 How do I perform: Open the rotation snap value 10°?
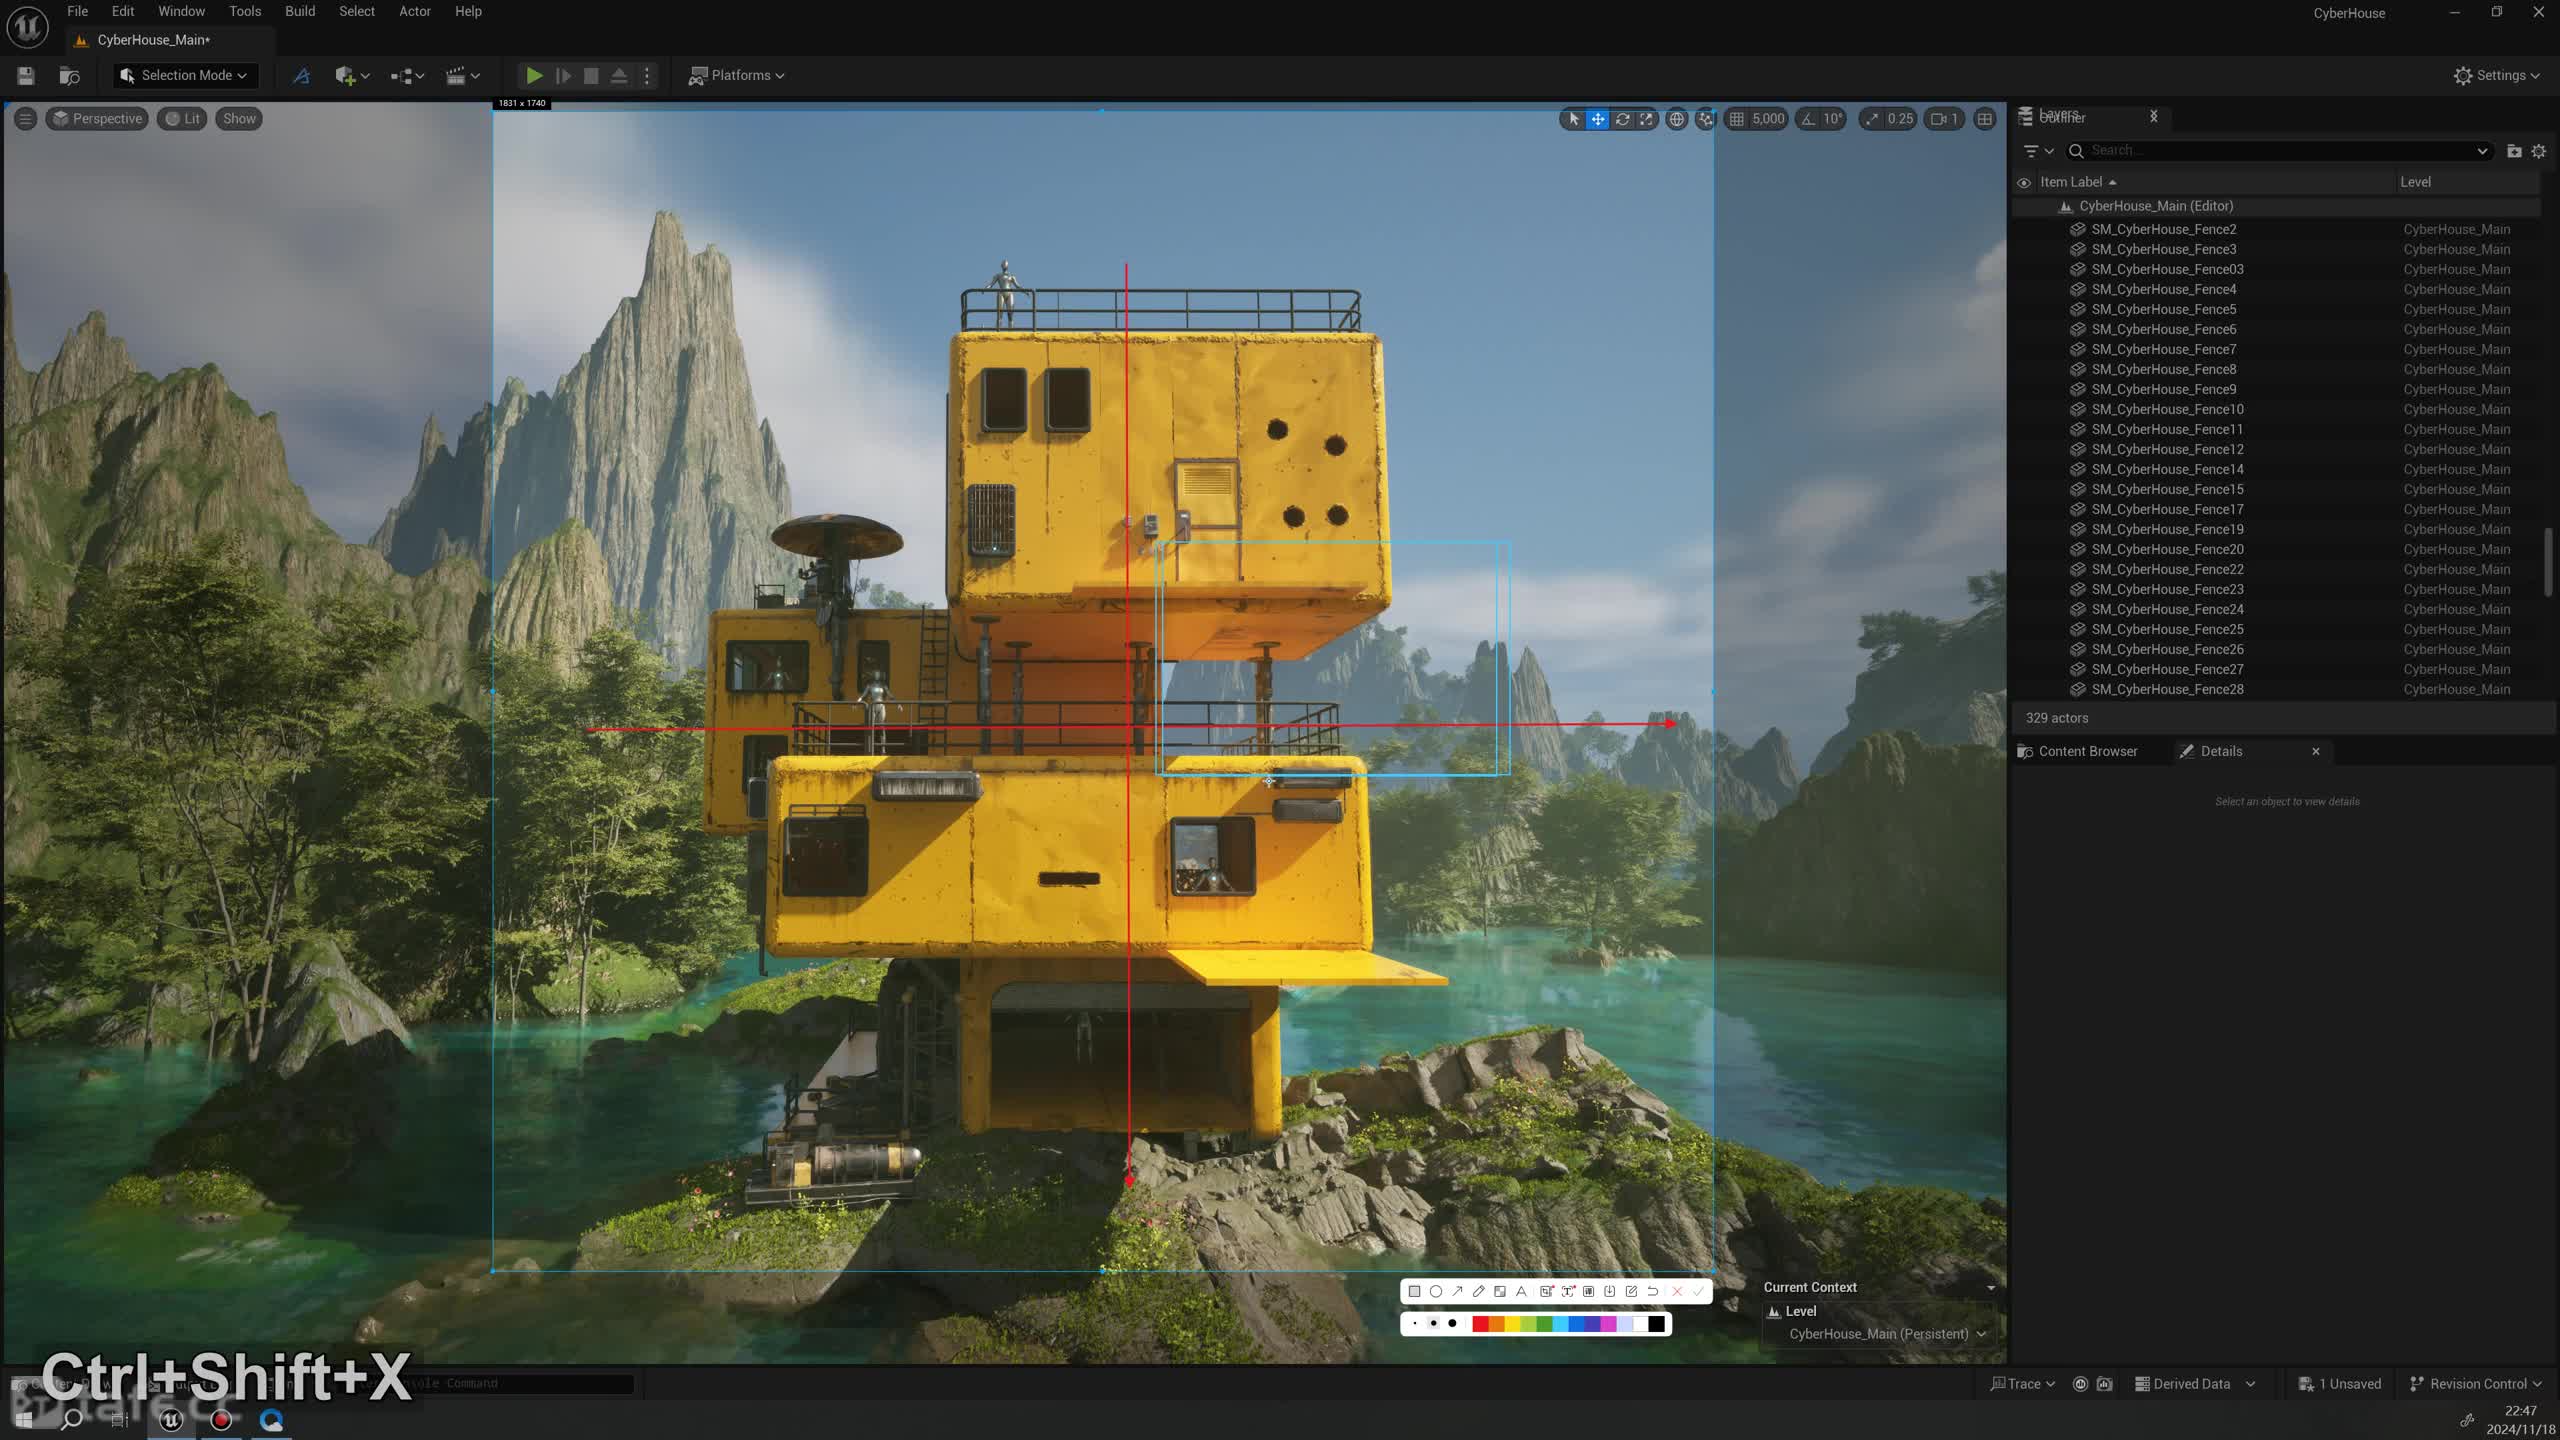click(x=1832, y=119)
